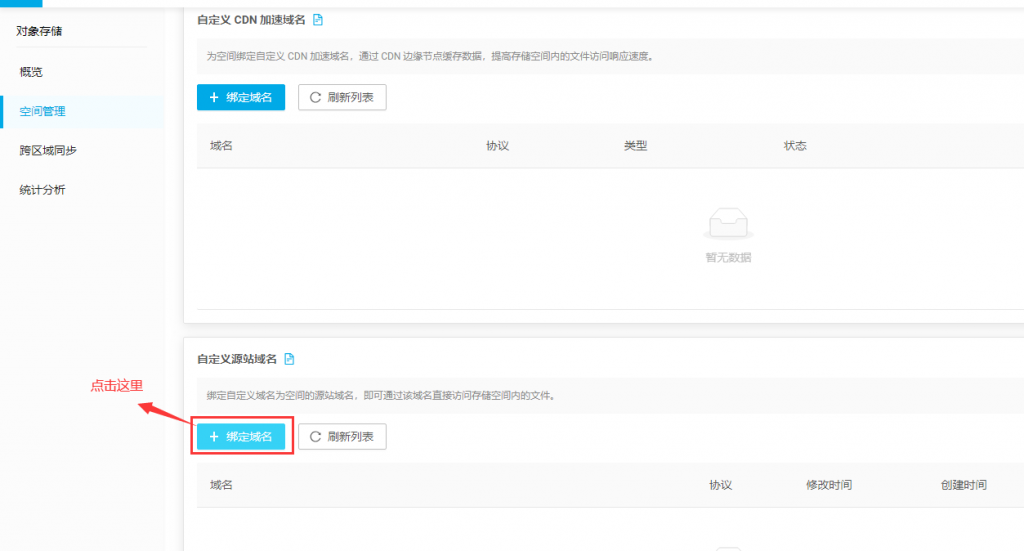Image resolution: width=1024 pixels, height=551 pixels.
Task: Click the 协议 column header in the 源站域名 table
Action: [x=720, y=485]
